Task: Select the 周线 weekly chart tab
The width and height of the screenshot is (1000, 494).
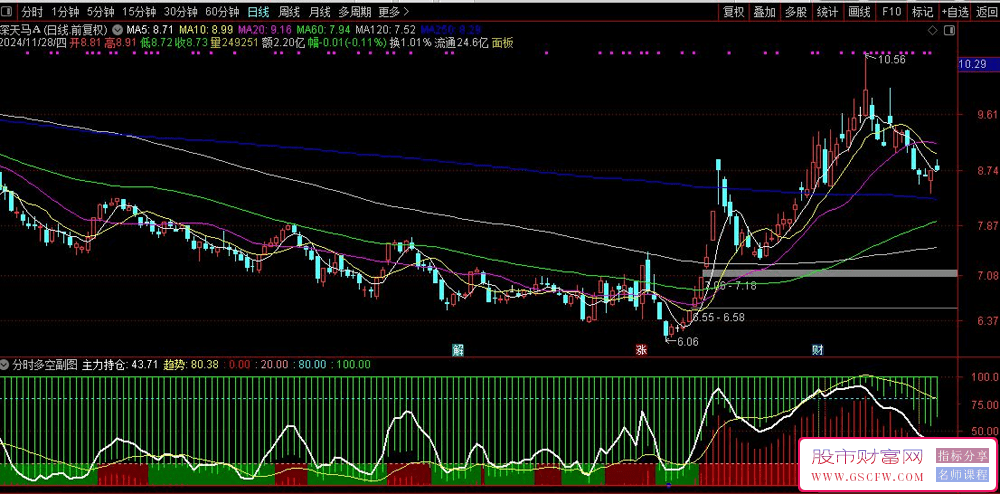Action: click(x=289, y=11)
